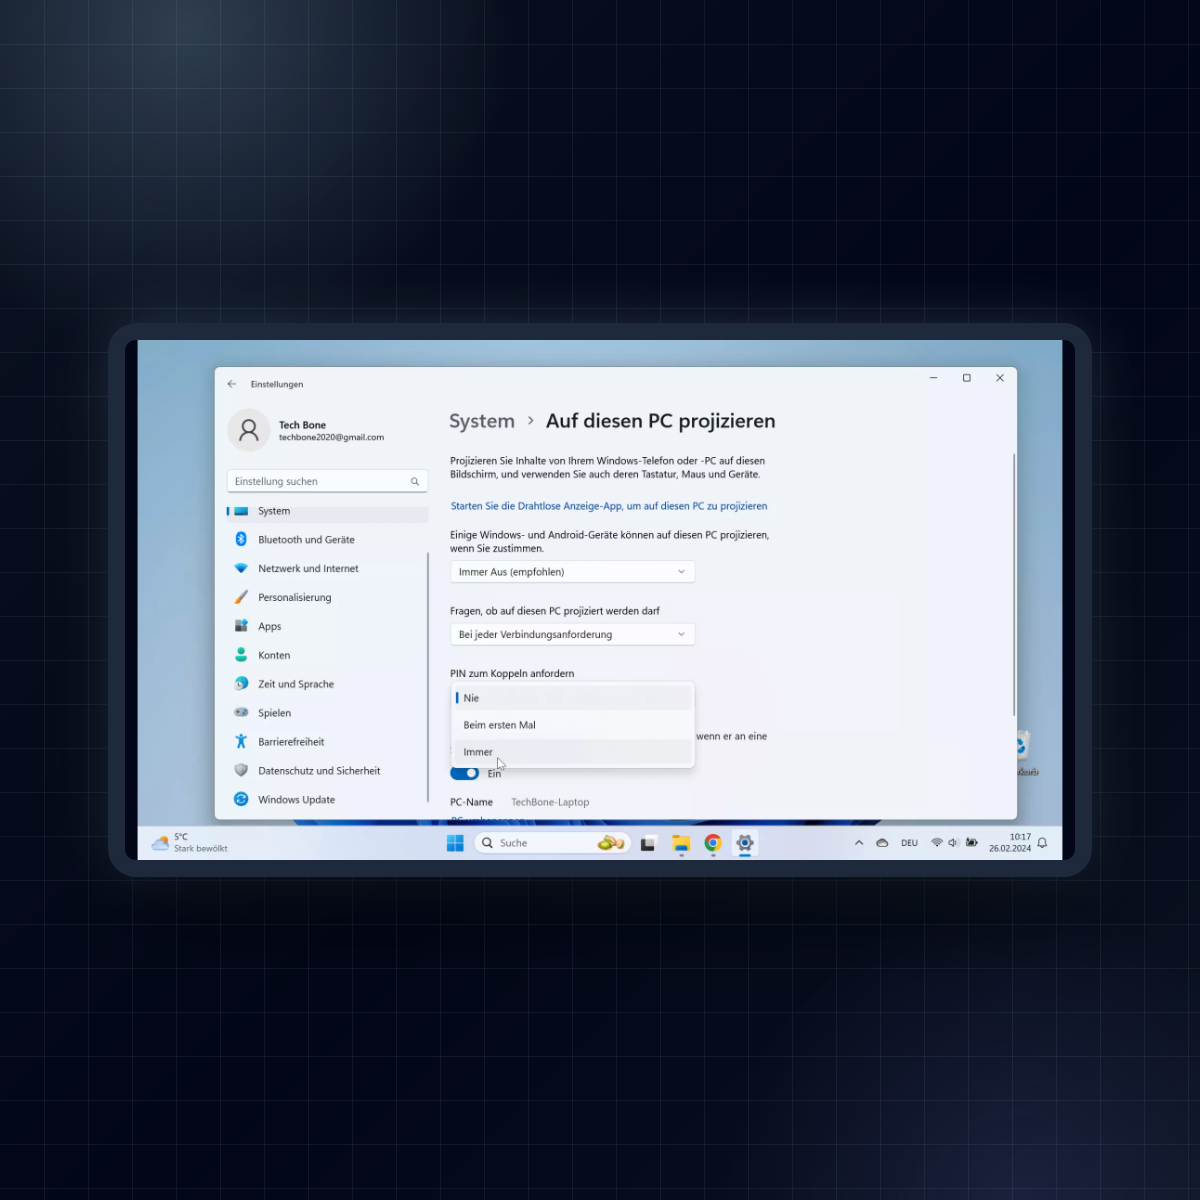
Task: Select Immer in PIN dropdown list
Action: (x=572, y=752)
